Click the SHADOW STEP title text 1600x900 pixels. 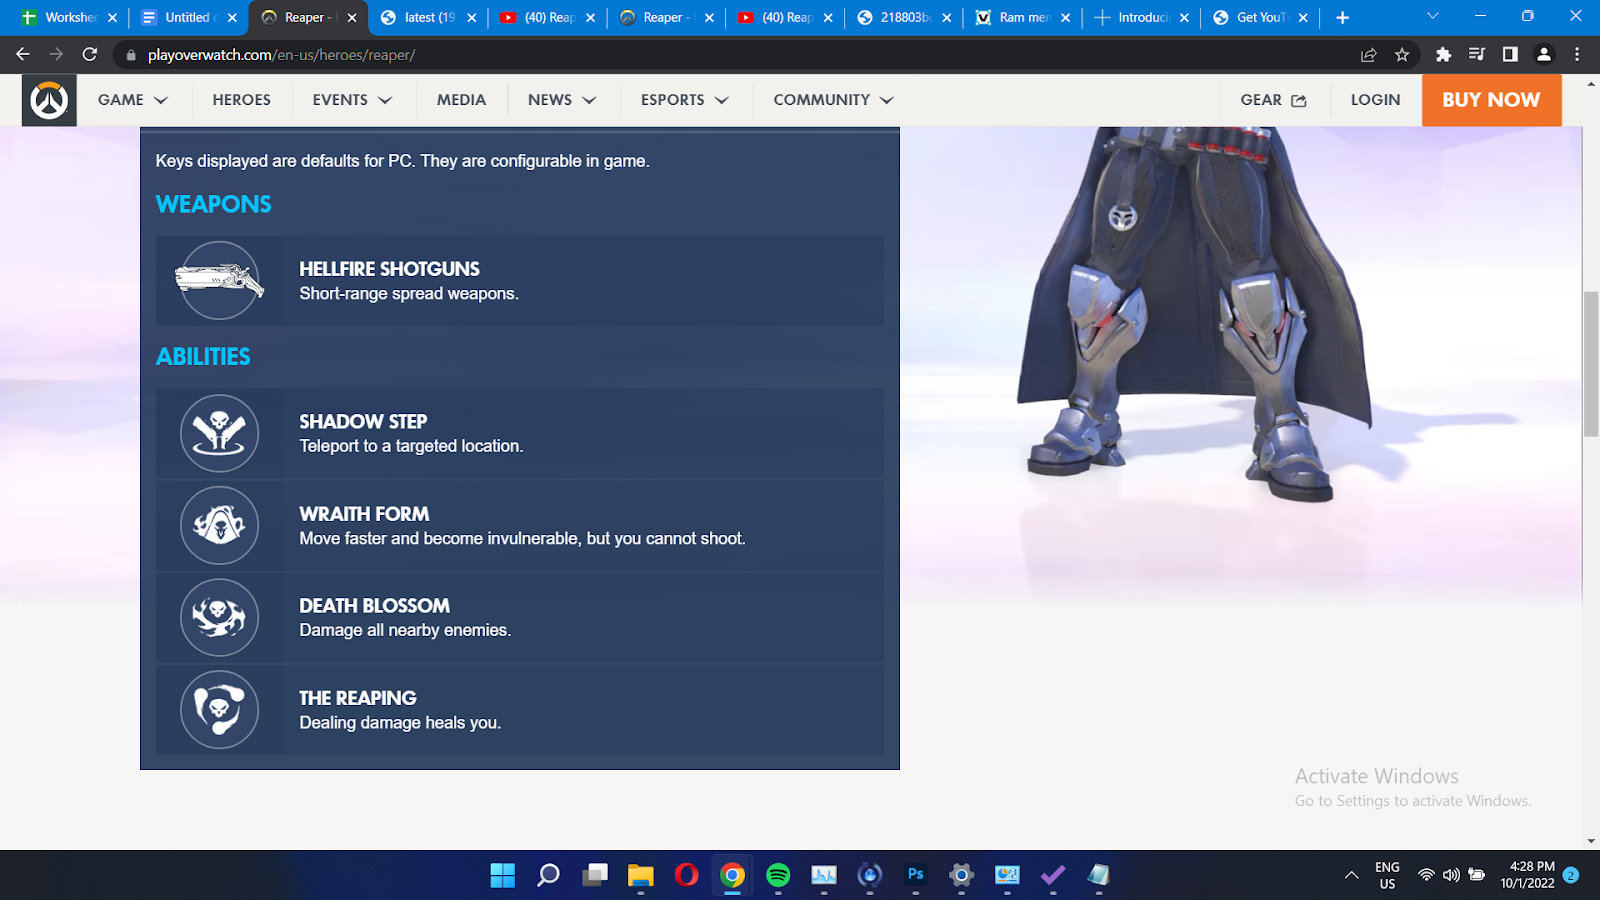(x=363, y=422)
